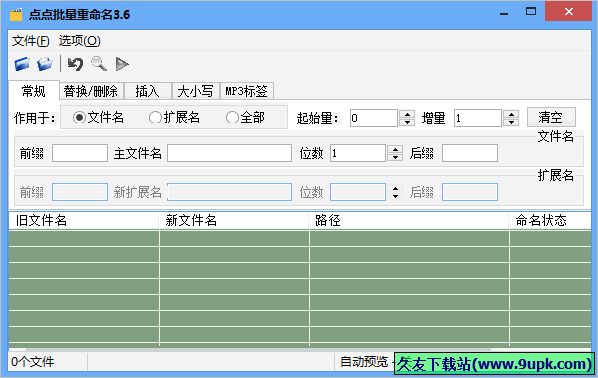Increase file name 位数 with up arrow
Viewport: 598px width, 378px height.
[x=395, y=149]
